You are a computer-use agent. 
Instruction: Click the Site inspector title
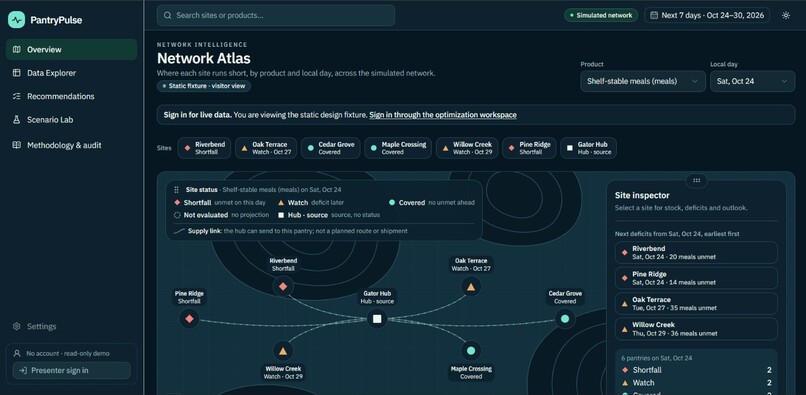(x=642, y=195)
